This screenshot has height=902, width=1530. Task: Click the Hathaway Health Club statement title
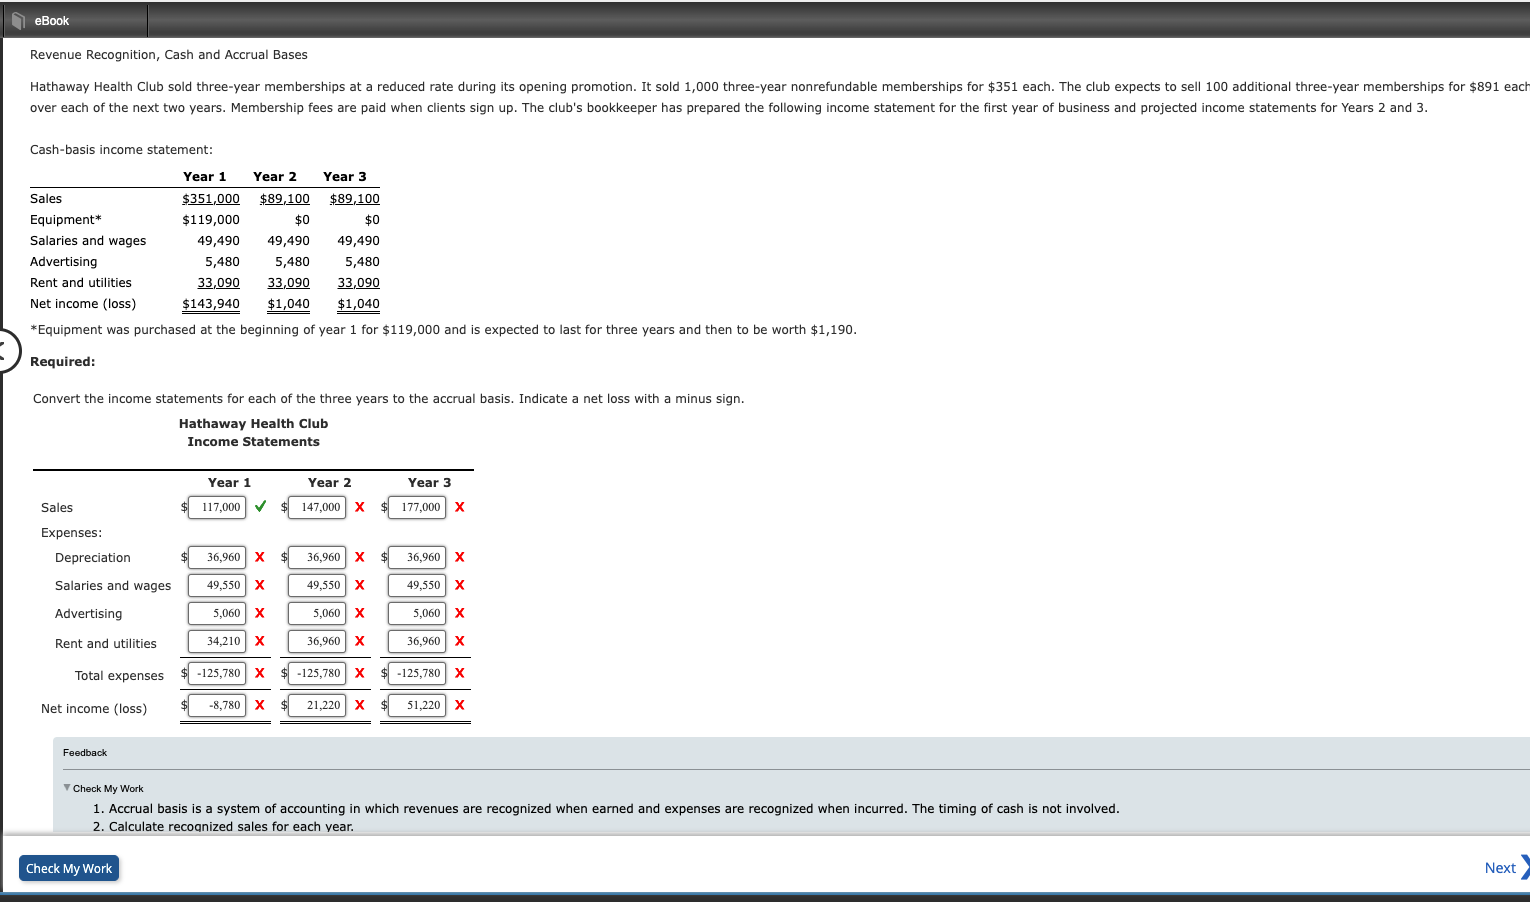pyautogui.click(x=253, y=424)
